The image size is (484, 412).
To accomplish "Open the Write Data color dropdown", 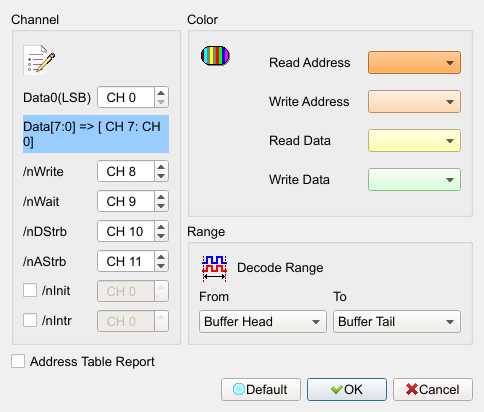I will pyautogui.click(x=414, y=180).
